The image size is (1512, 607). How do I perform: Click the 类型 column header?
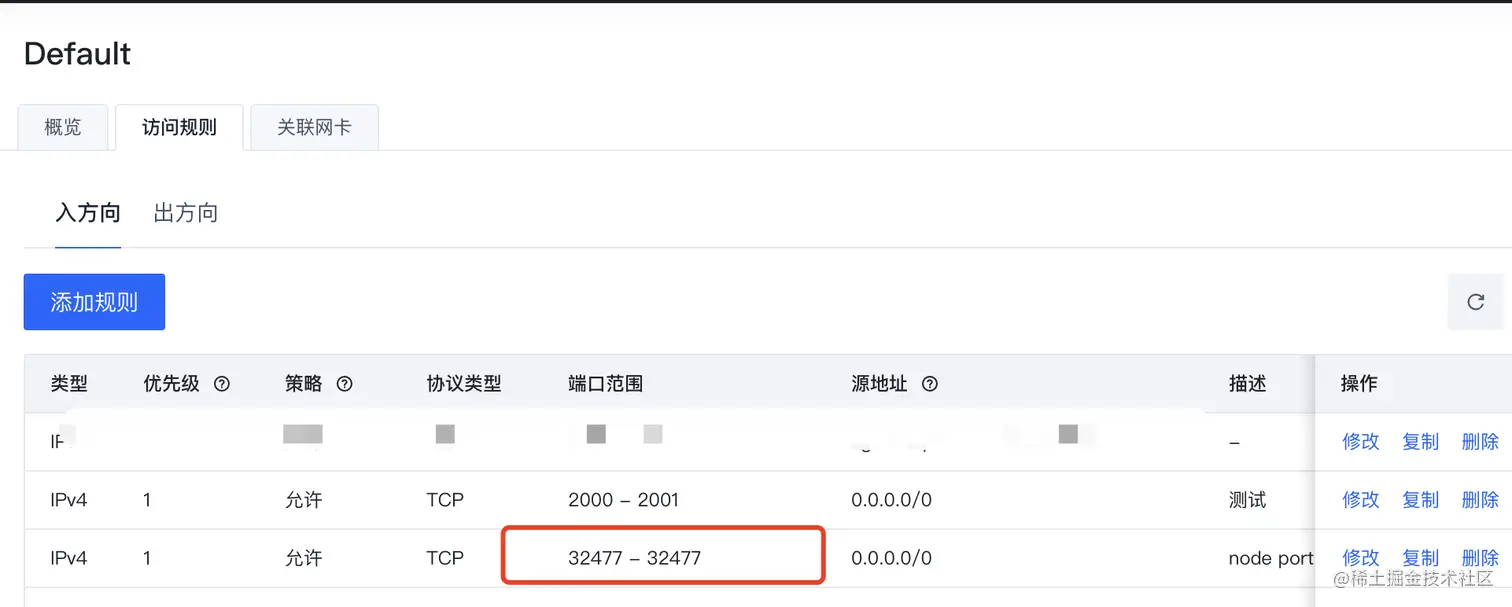69,384
